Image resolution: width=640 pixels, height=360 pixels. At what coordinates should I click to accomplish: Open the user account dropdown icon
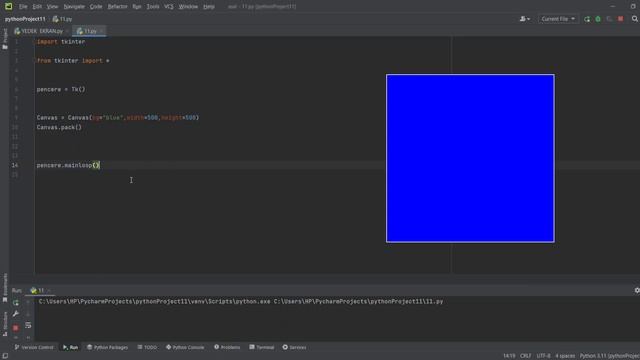click(525, 19)
